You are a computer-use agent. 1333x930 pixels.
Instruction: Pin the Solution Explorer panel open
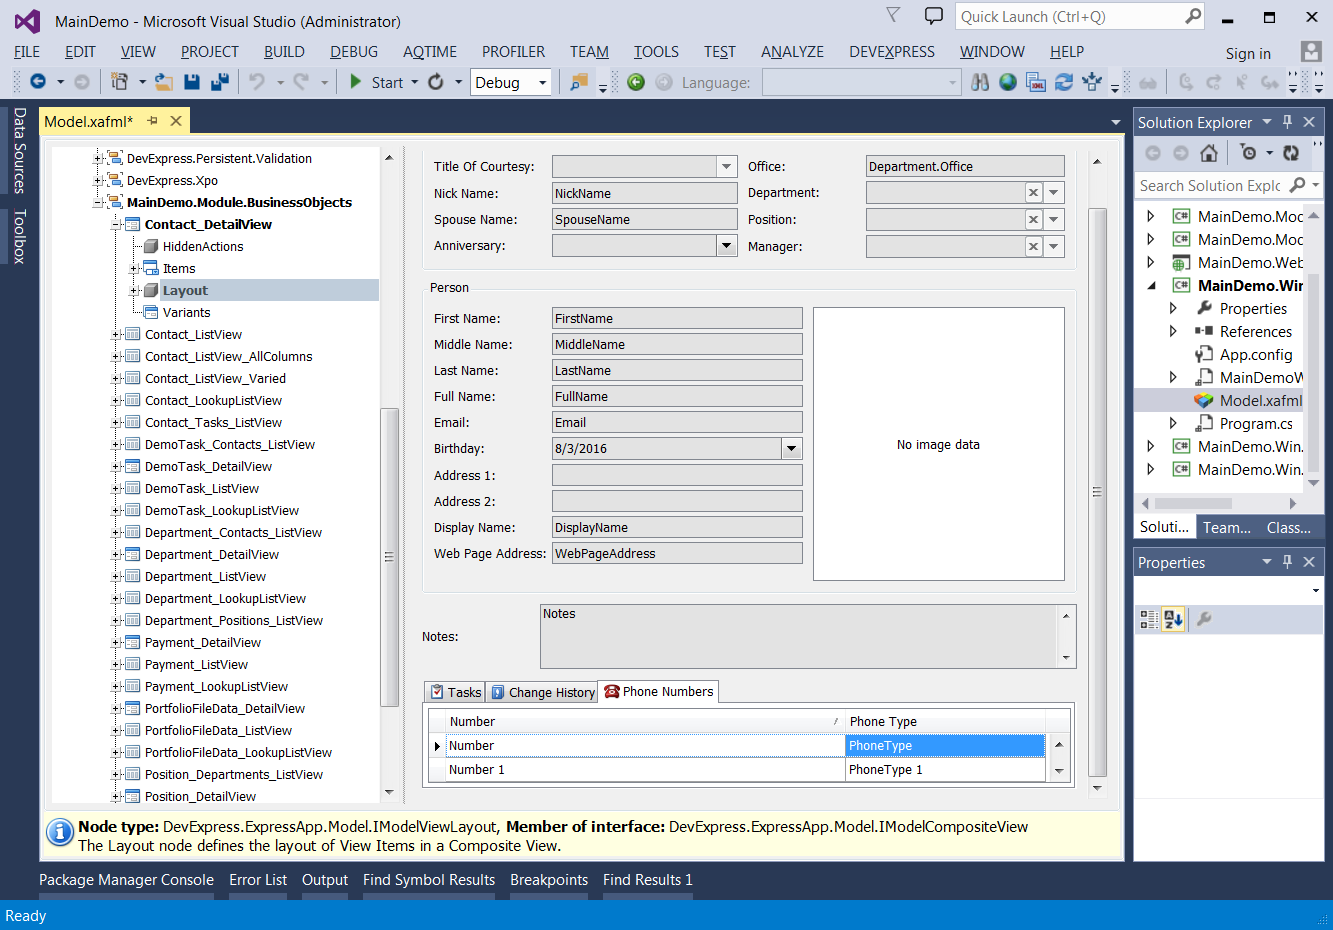tap(1288, 121)
